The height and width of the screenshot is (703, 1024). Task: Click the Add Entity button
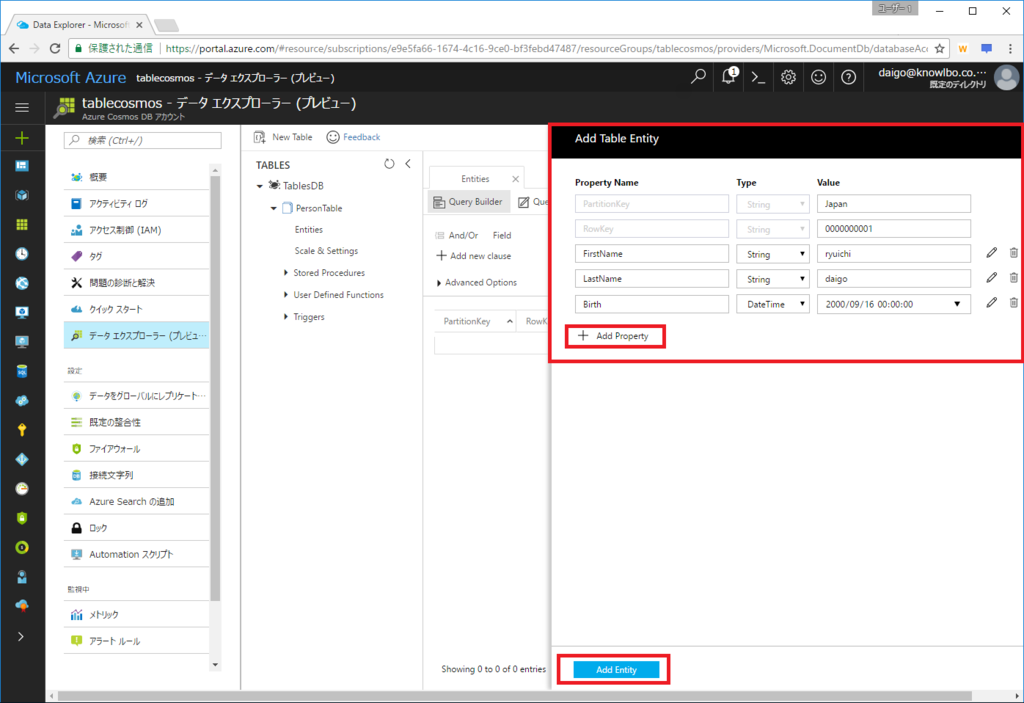tap(616, 670)
